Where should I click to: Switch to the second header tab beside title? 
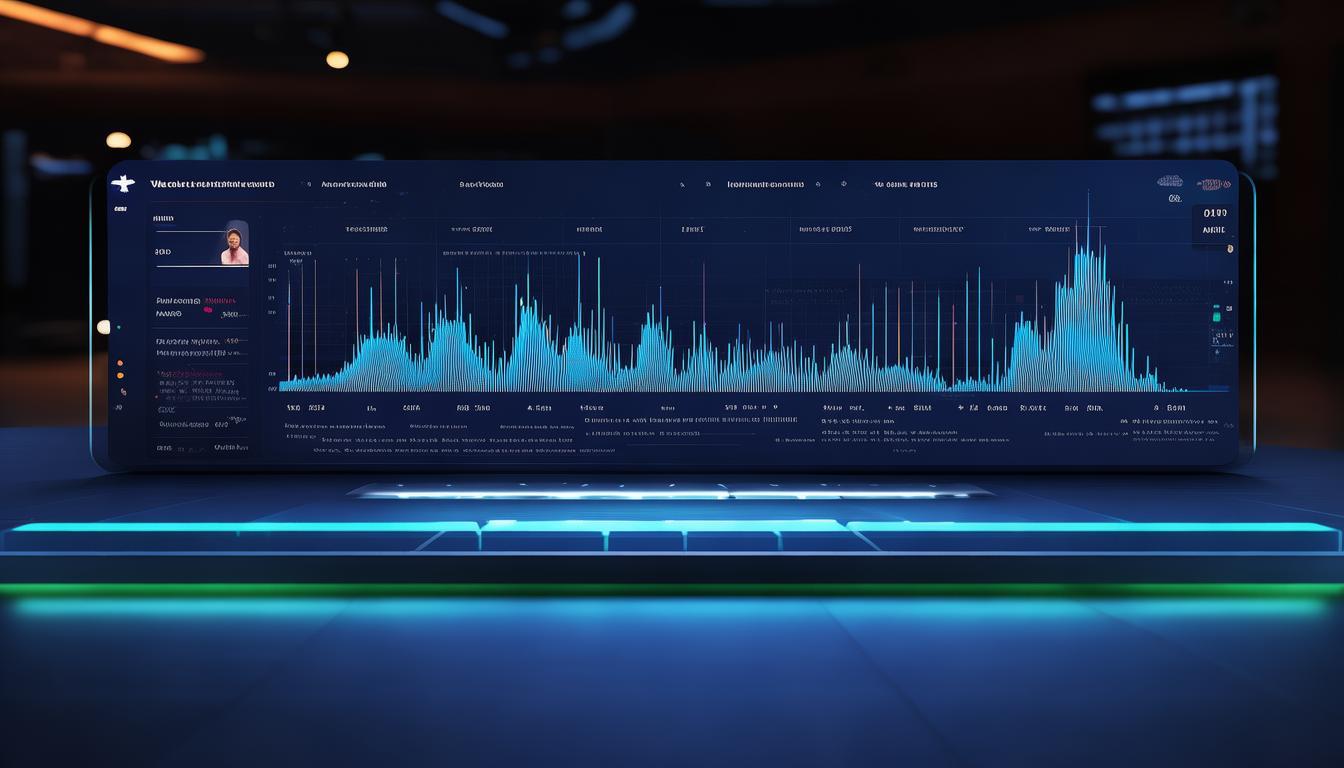(355, 185)
